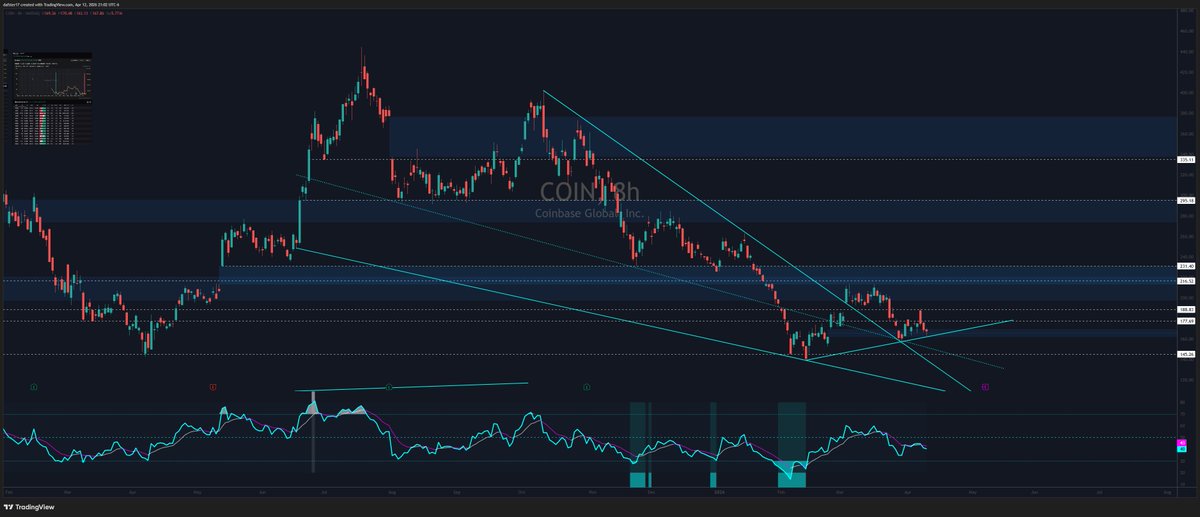Select the 188.87 price level label
The image size is (1200, 517).
click(x=1188, y=310)
